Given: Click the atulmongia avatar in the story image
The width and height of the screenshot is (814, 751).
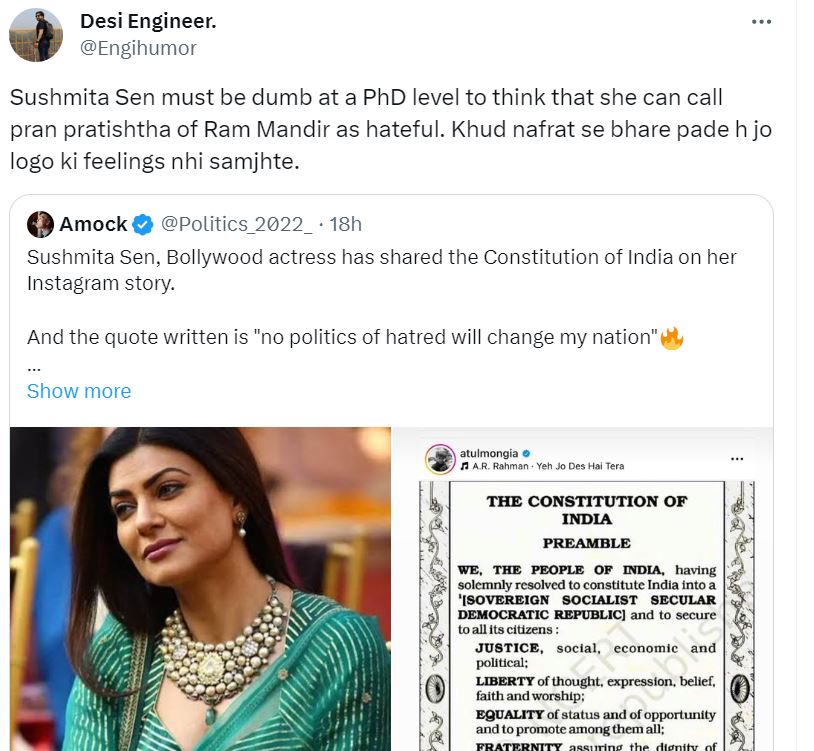Looking at the screenshot, I should (437, 459).
